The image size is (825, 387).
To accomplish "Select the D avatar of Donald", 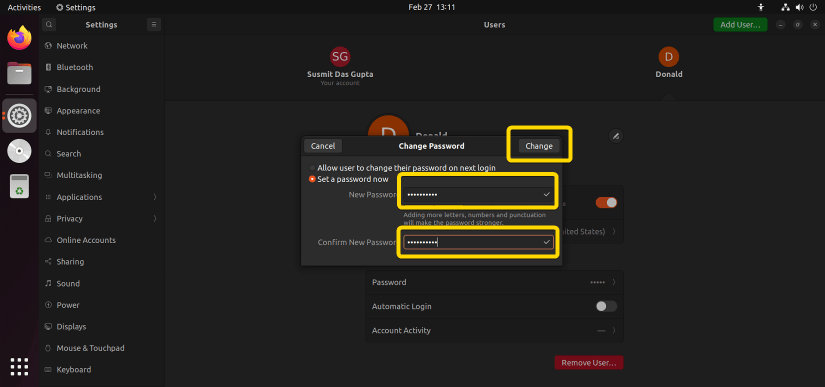I will click(x=669, y=57).
